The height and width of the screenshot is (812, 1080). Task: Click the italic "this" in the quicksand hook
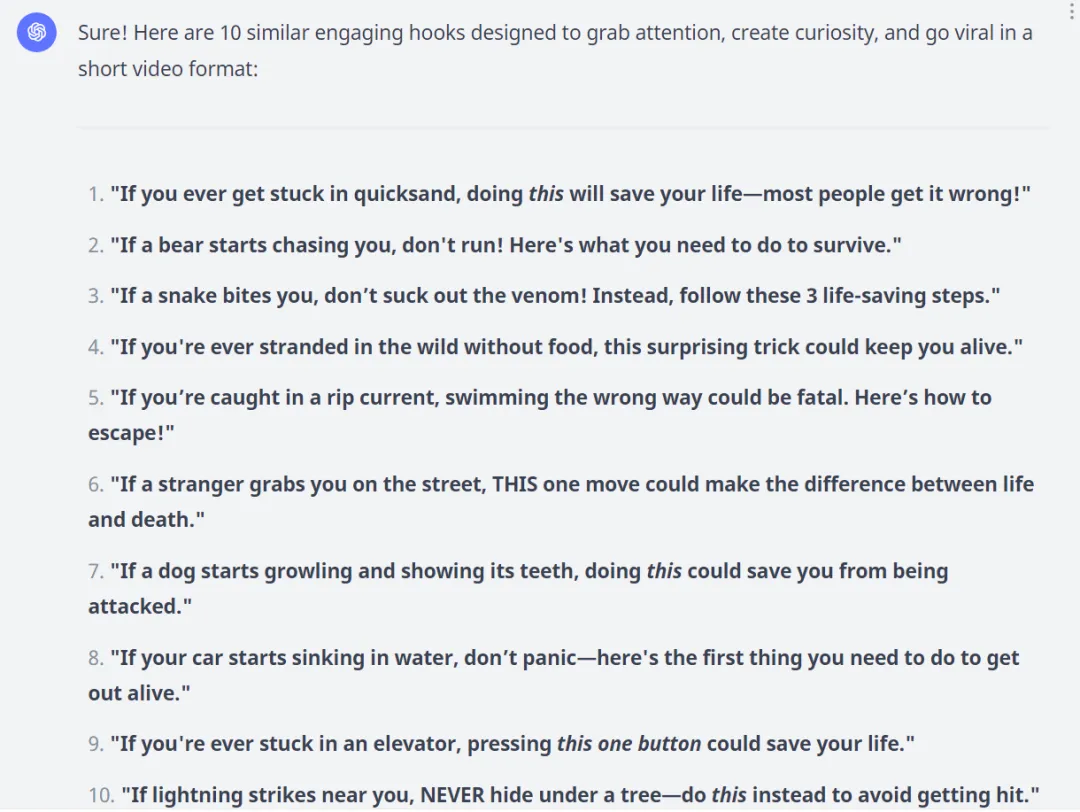click(546, 194)
